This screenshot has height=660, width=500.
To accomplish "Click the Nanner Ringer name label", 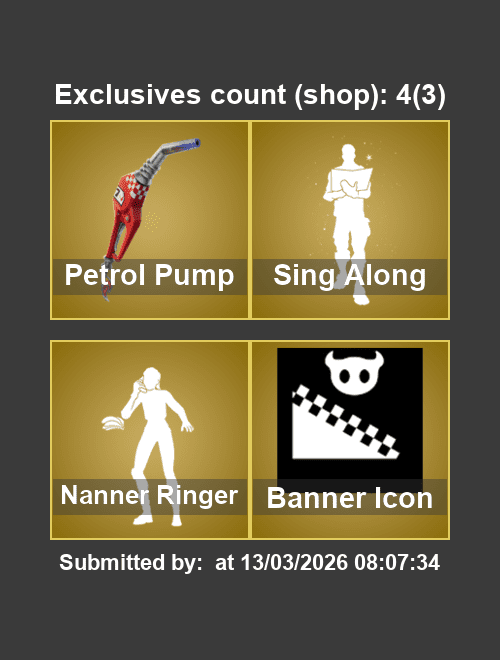I will click(149, 495).
